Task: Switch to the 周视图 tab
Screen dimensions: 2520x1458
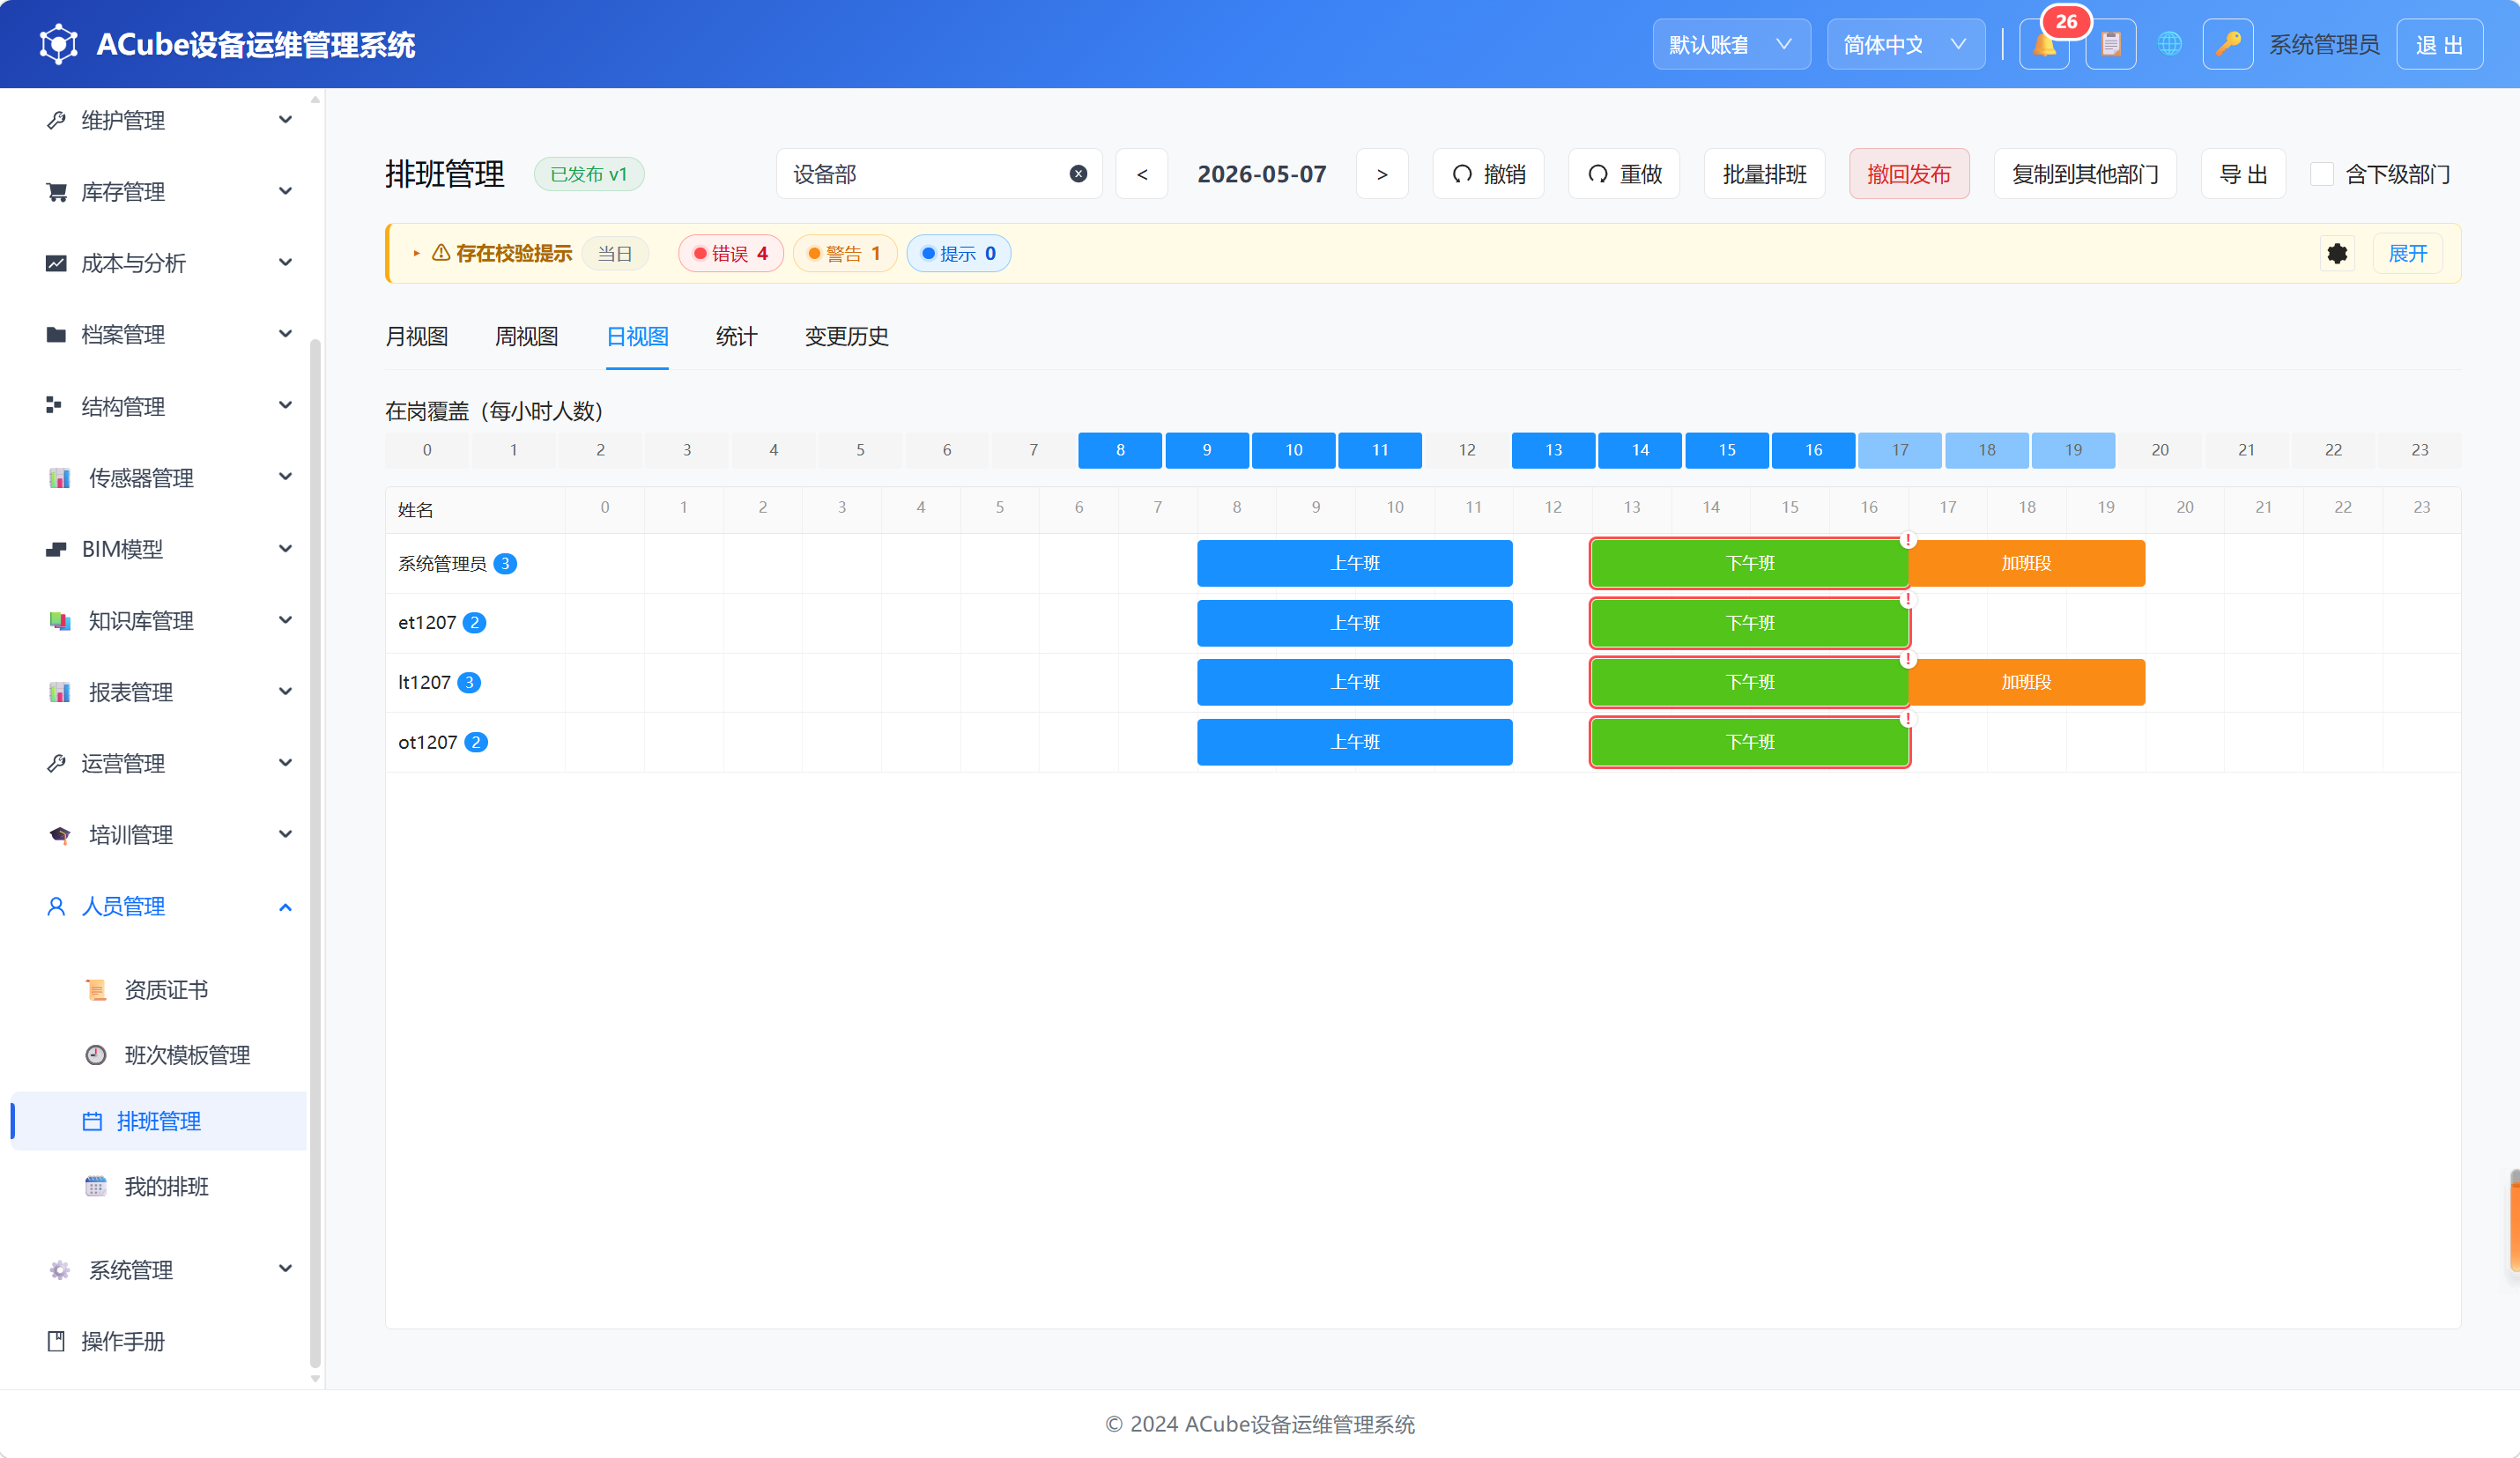Action: tap(527, 337)
